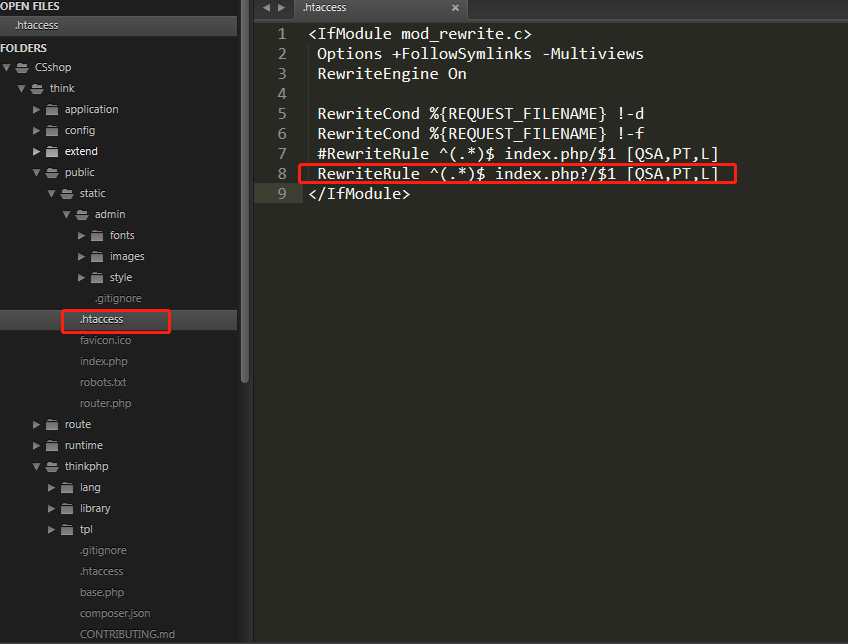848x644 pixels.
Task: Click line number 8 in the gutter
Action: click(282, 174)
